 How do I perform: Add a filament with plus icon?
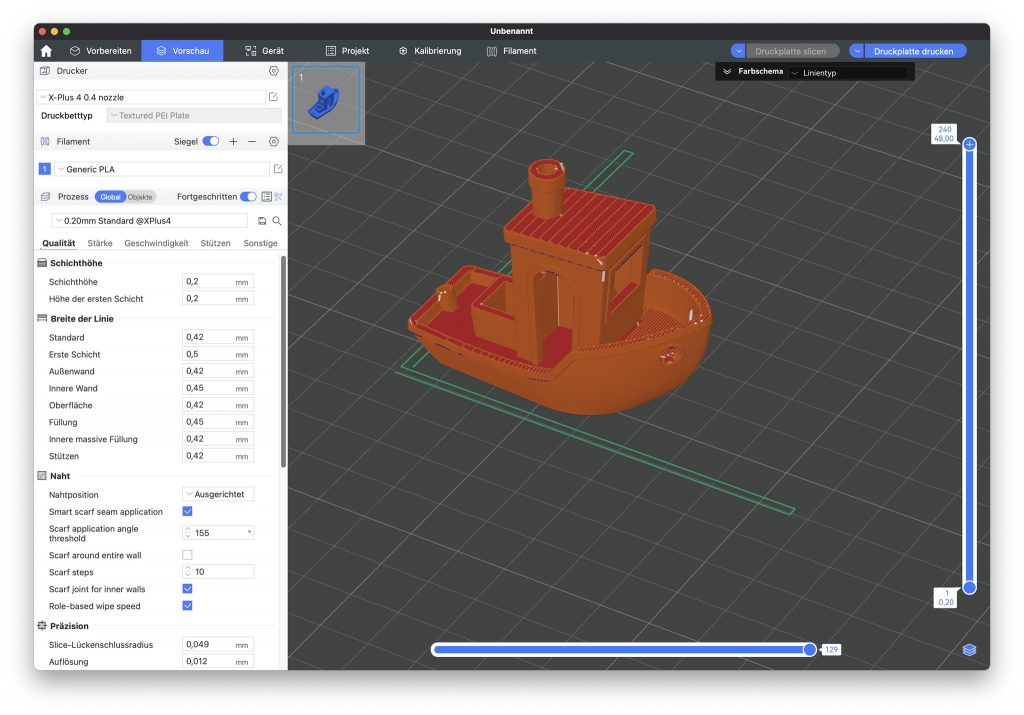[x=233, y=142]
